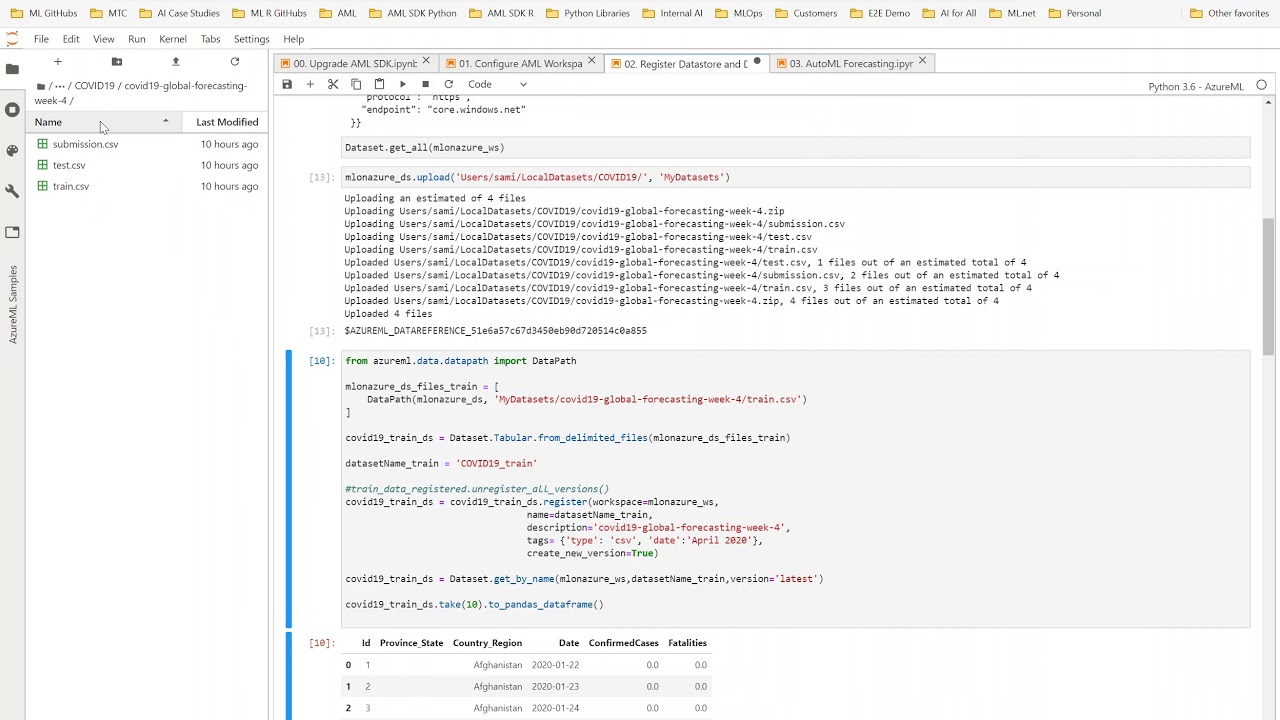This screenshot has width=1280, height=720.
Task: Open ML GitHubs bookmark folder
Action: (44, 13)
